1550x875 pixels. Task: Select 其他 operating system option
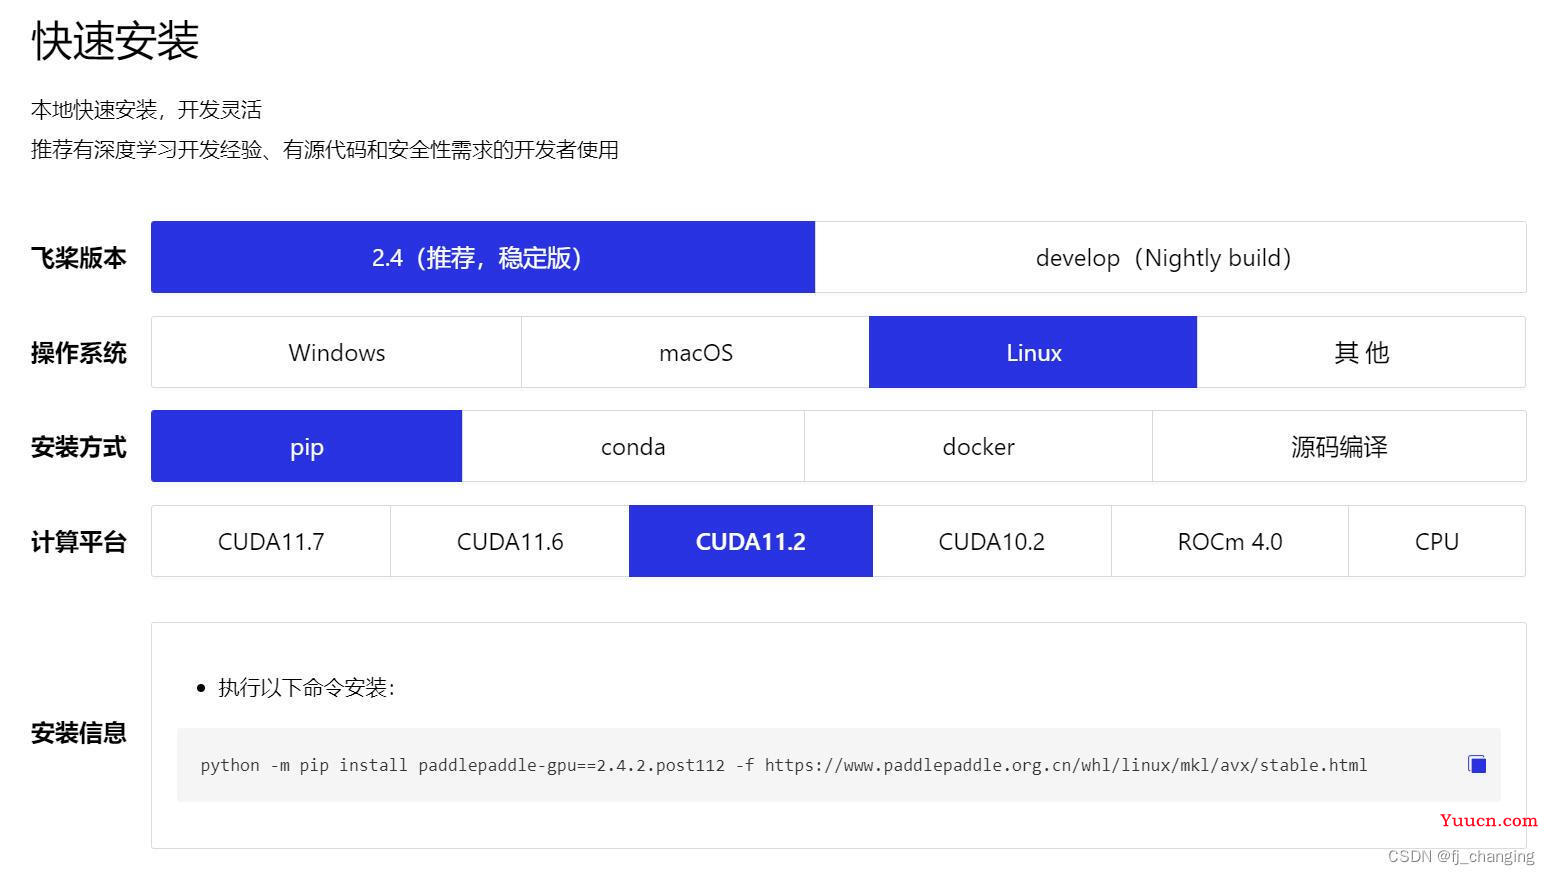click(1361, 352)
